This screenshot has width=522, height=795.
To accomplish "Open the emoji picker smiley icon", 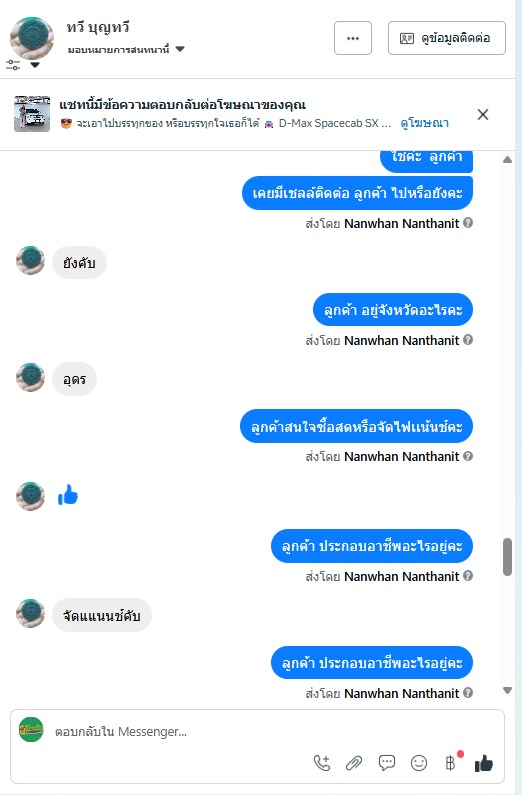I will [x=419, y=763].
